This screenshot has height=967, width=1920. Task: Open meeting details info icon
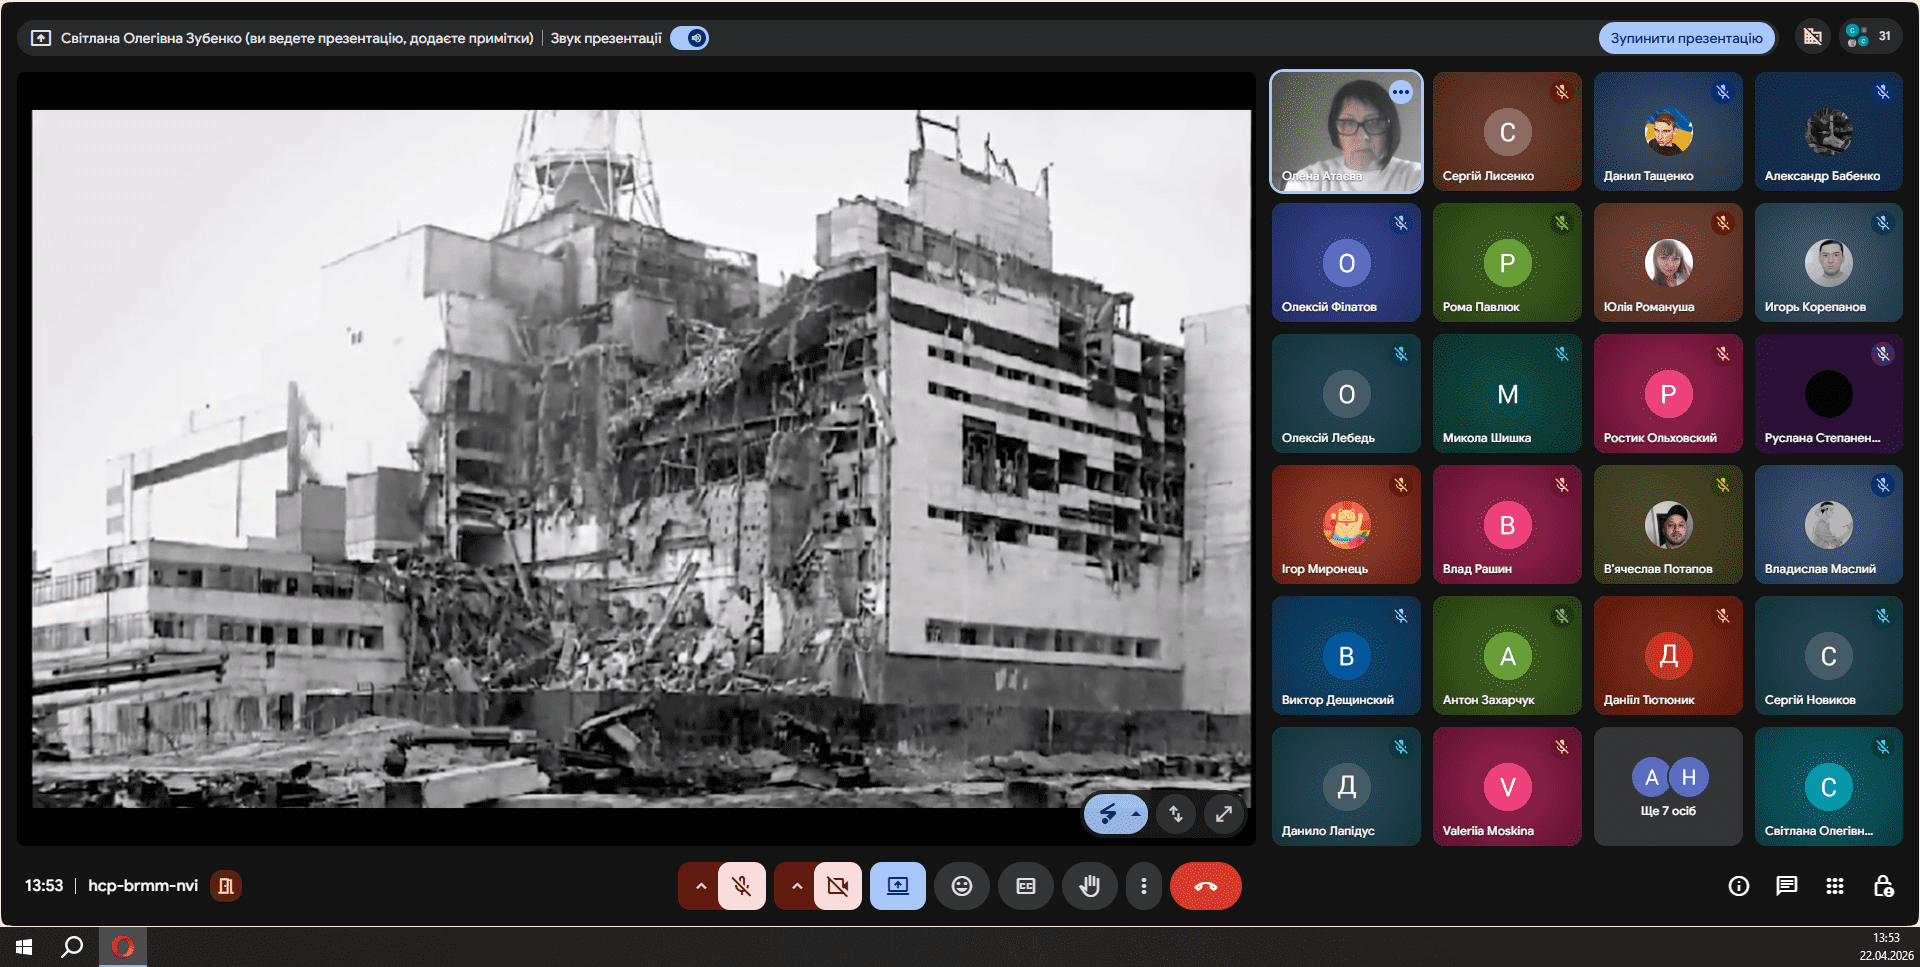click(x=1738, y=886)
